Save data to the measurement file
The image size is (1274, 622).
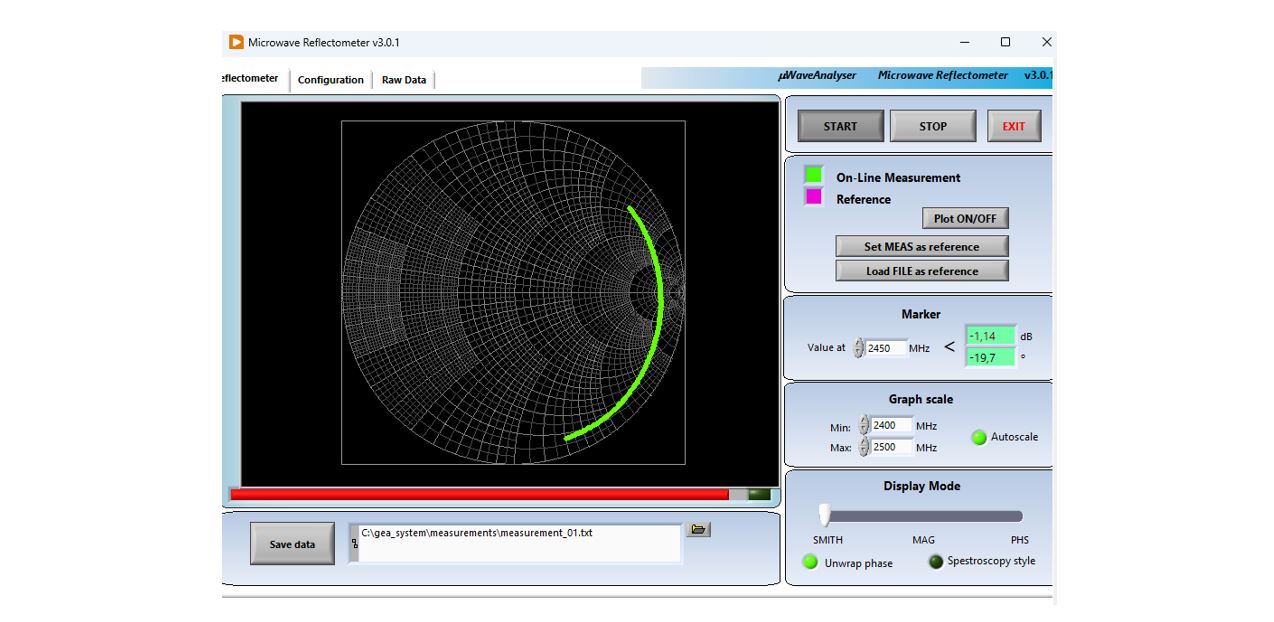pos(292,544)
